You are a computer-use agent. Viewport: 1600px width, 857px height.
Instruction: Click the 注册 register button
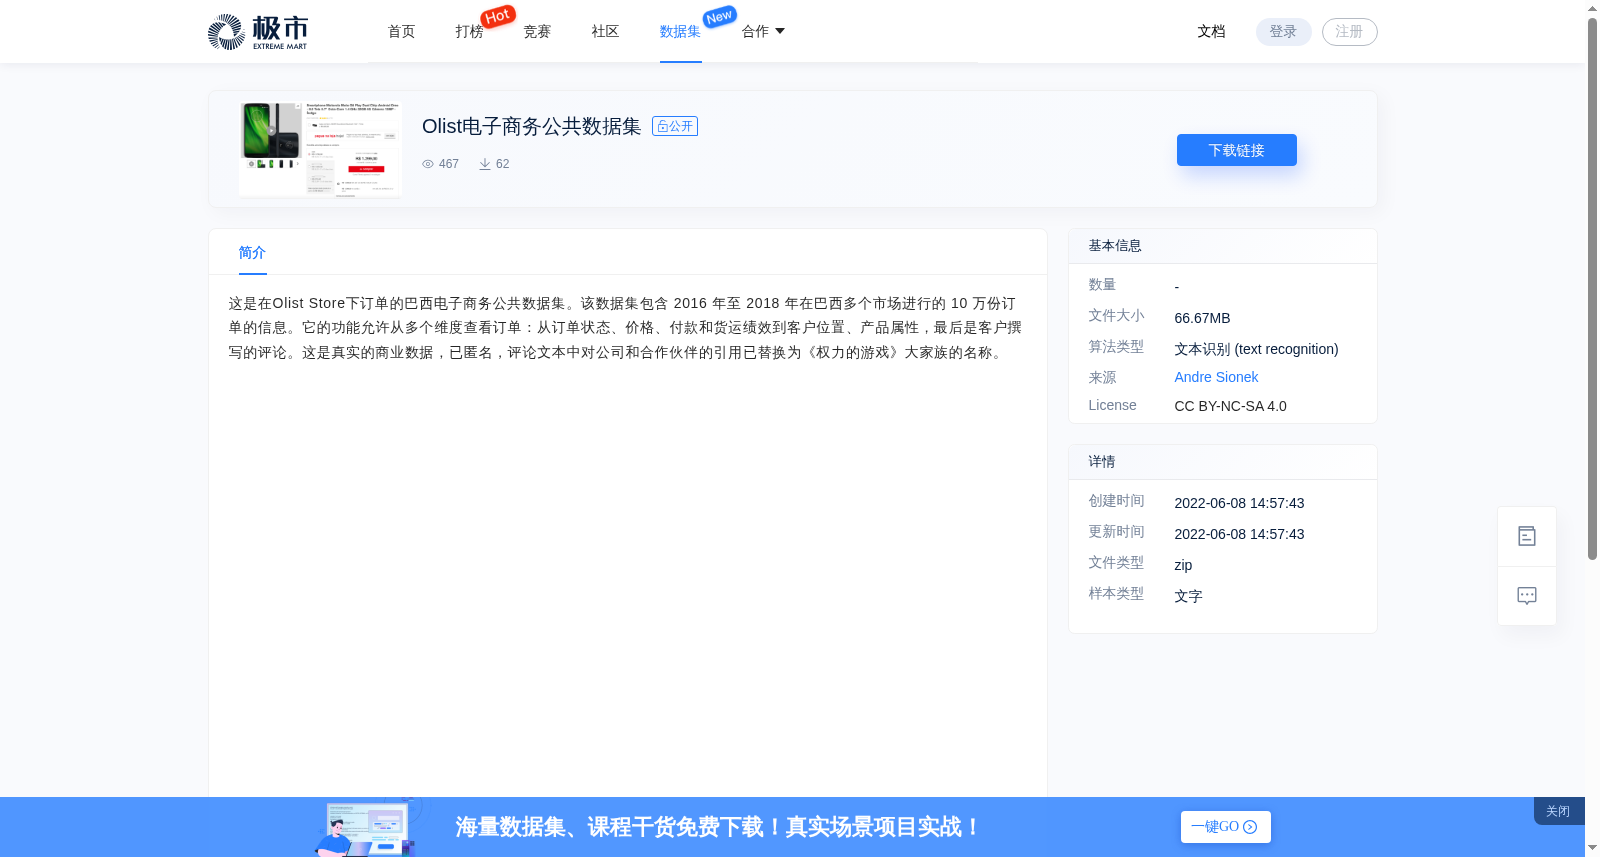pyautogui.click(x=1349, y=32)
